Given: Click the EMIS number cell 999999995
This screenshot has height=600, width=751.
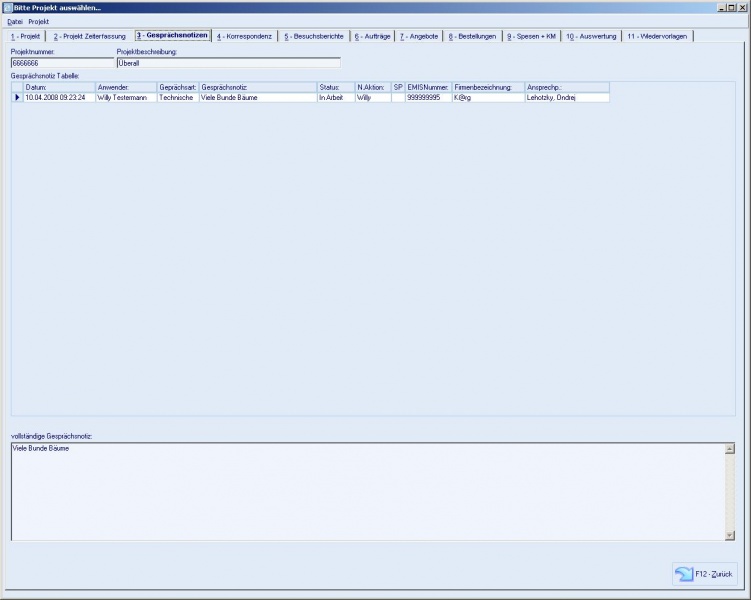Looking at the screenshot, I should point(428,97).
